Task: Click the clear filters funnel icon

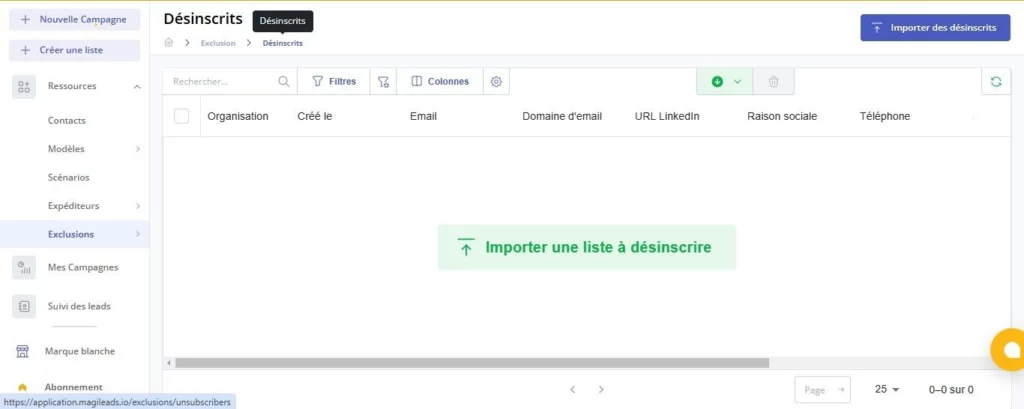Action: [383, 82]
